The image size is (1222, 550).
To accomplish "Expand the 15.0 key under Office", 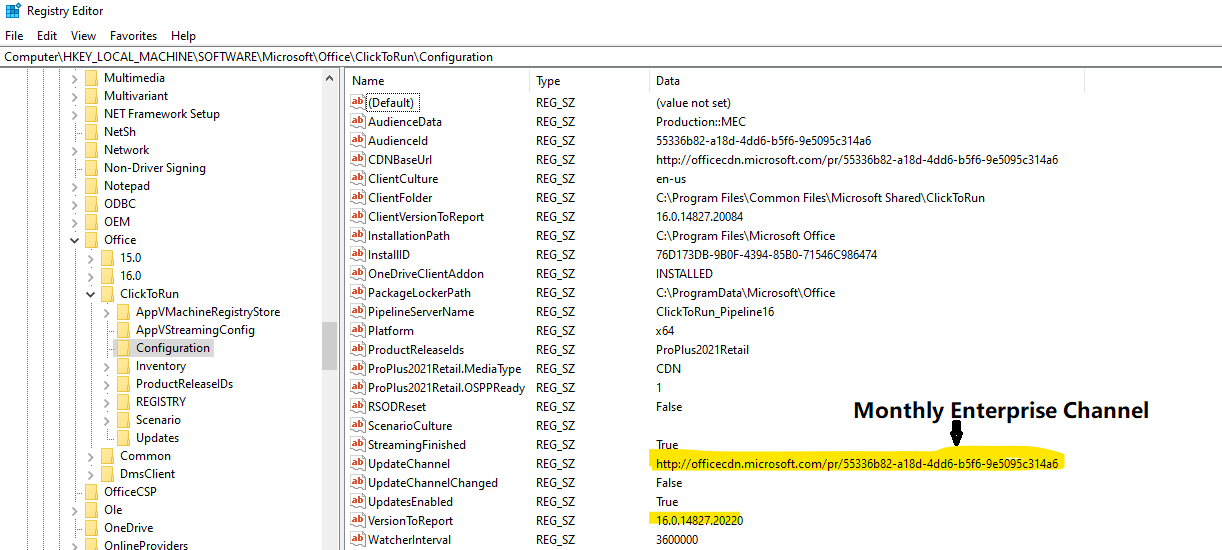I will point(91,258).
